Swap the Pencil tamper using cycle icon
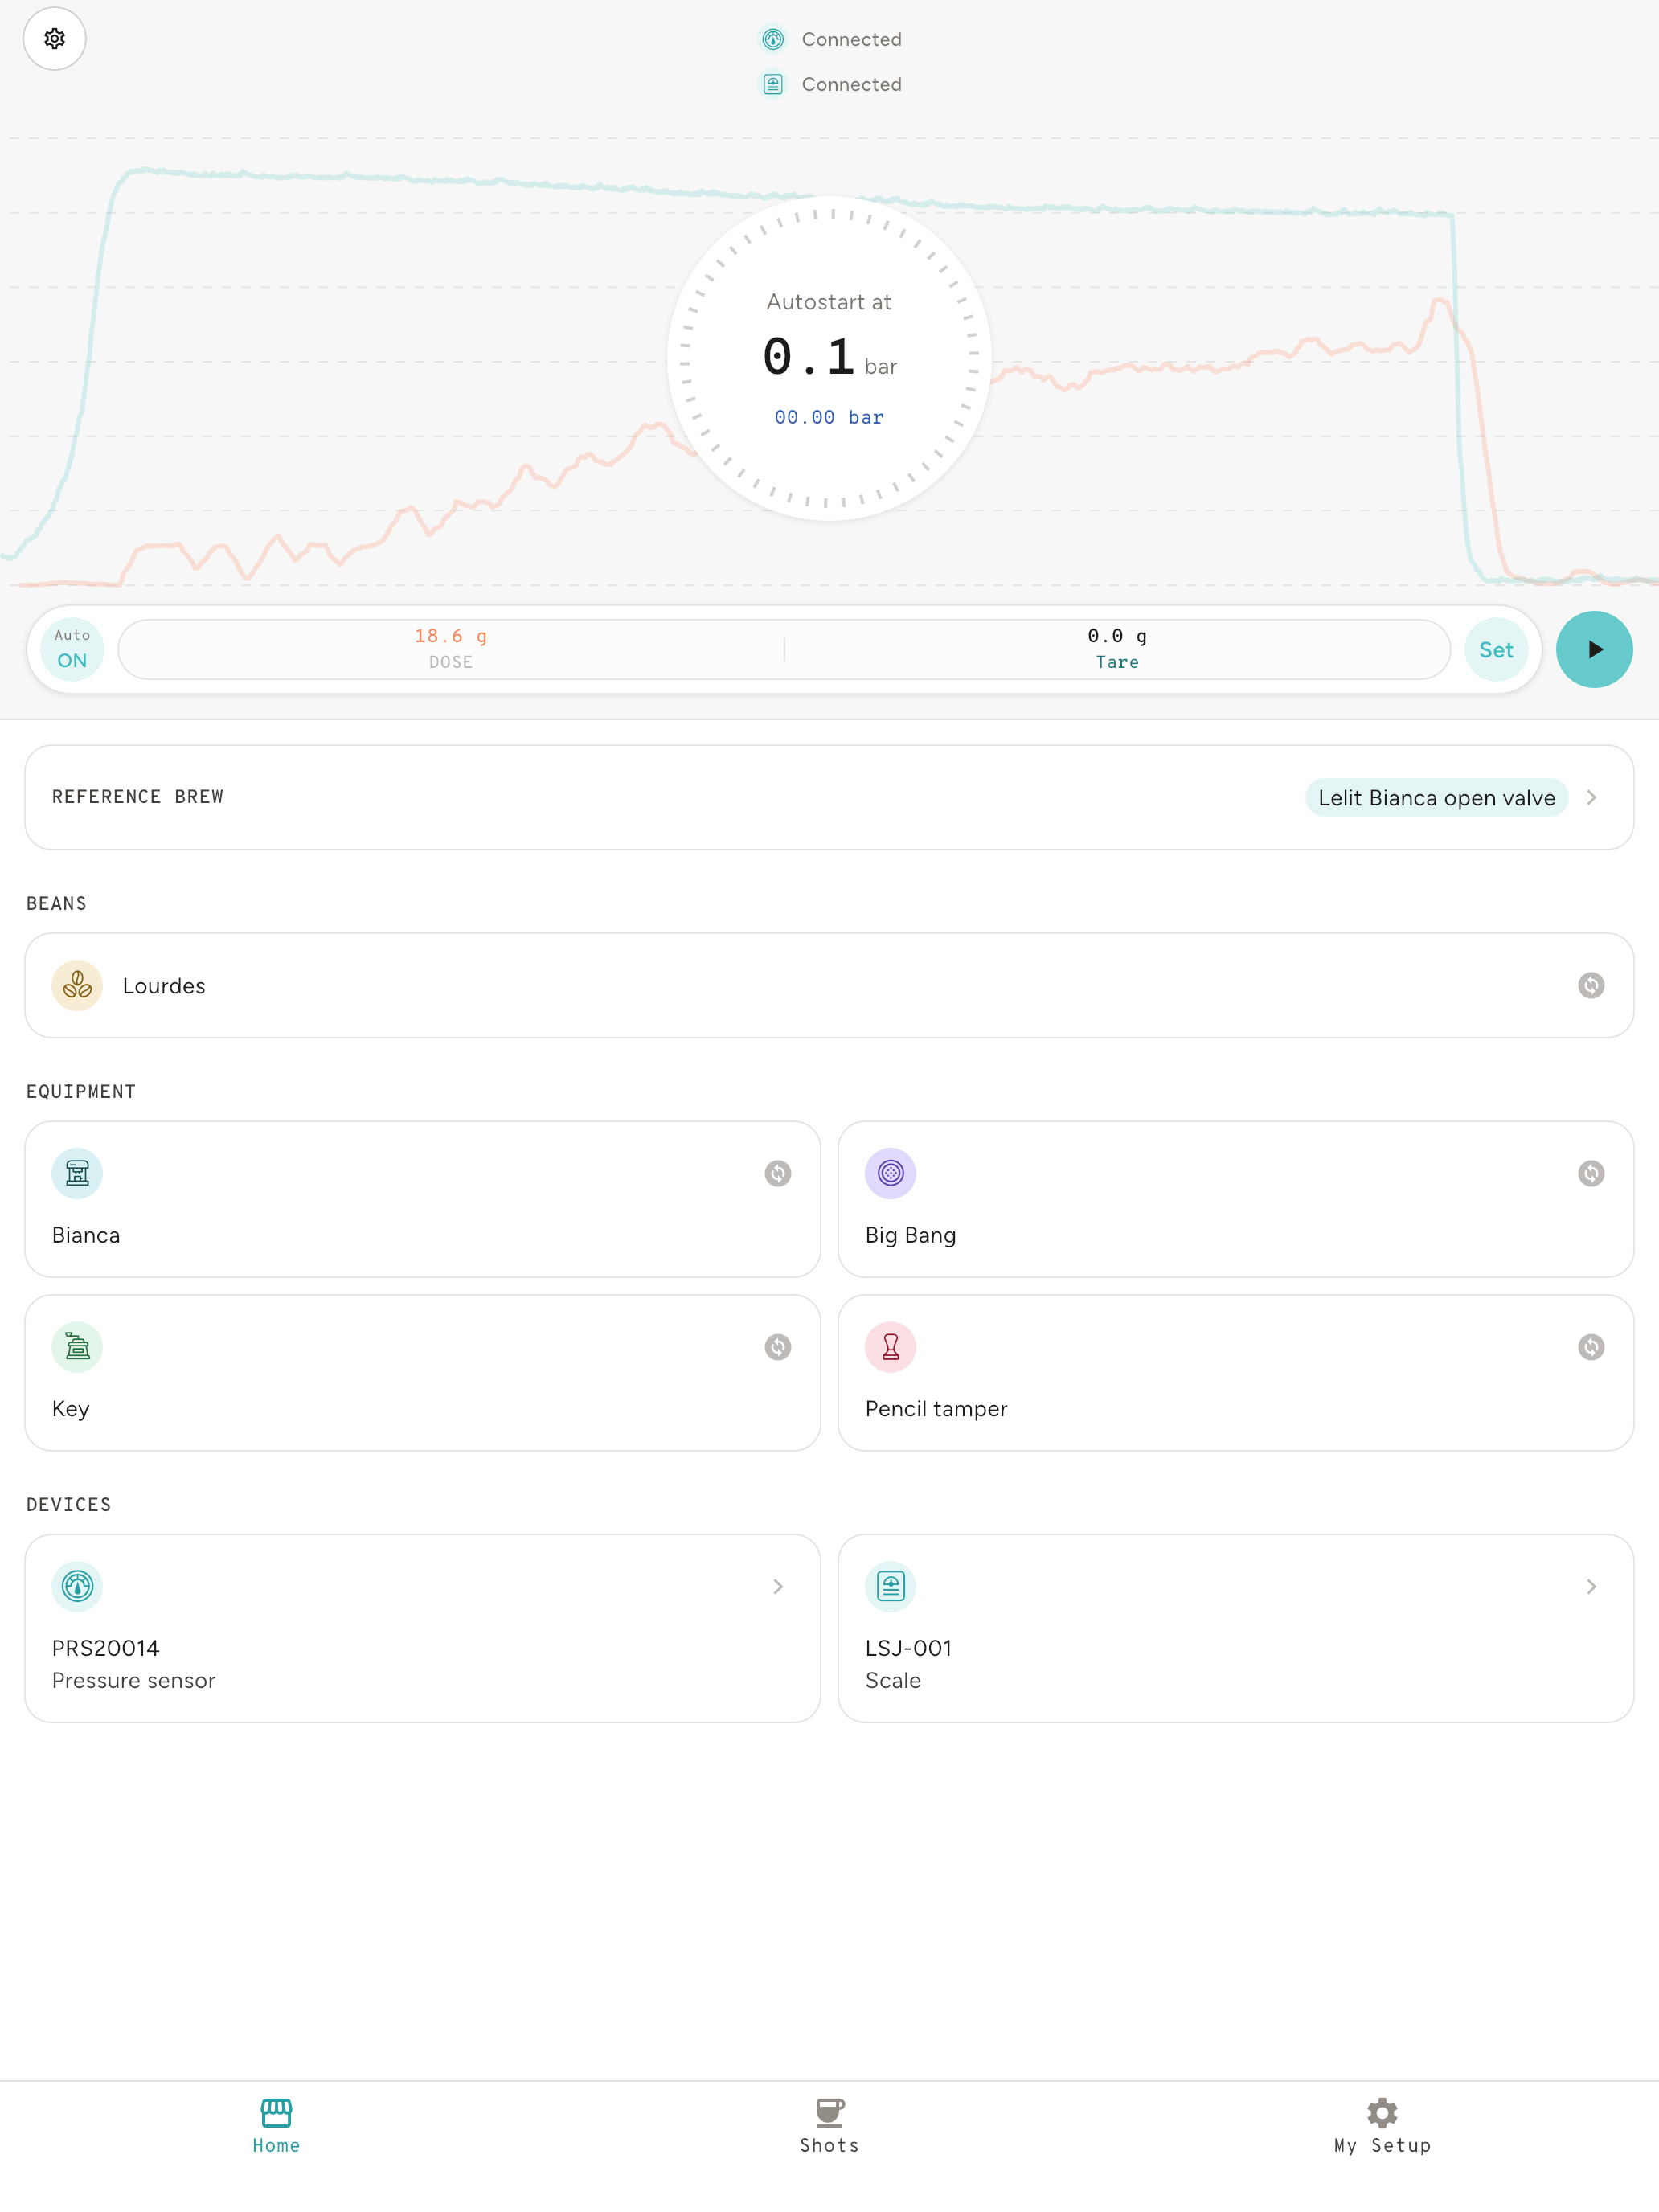Viewport: 1659px width, 2212px height. [1591, 1347]
